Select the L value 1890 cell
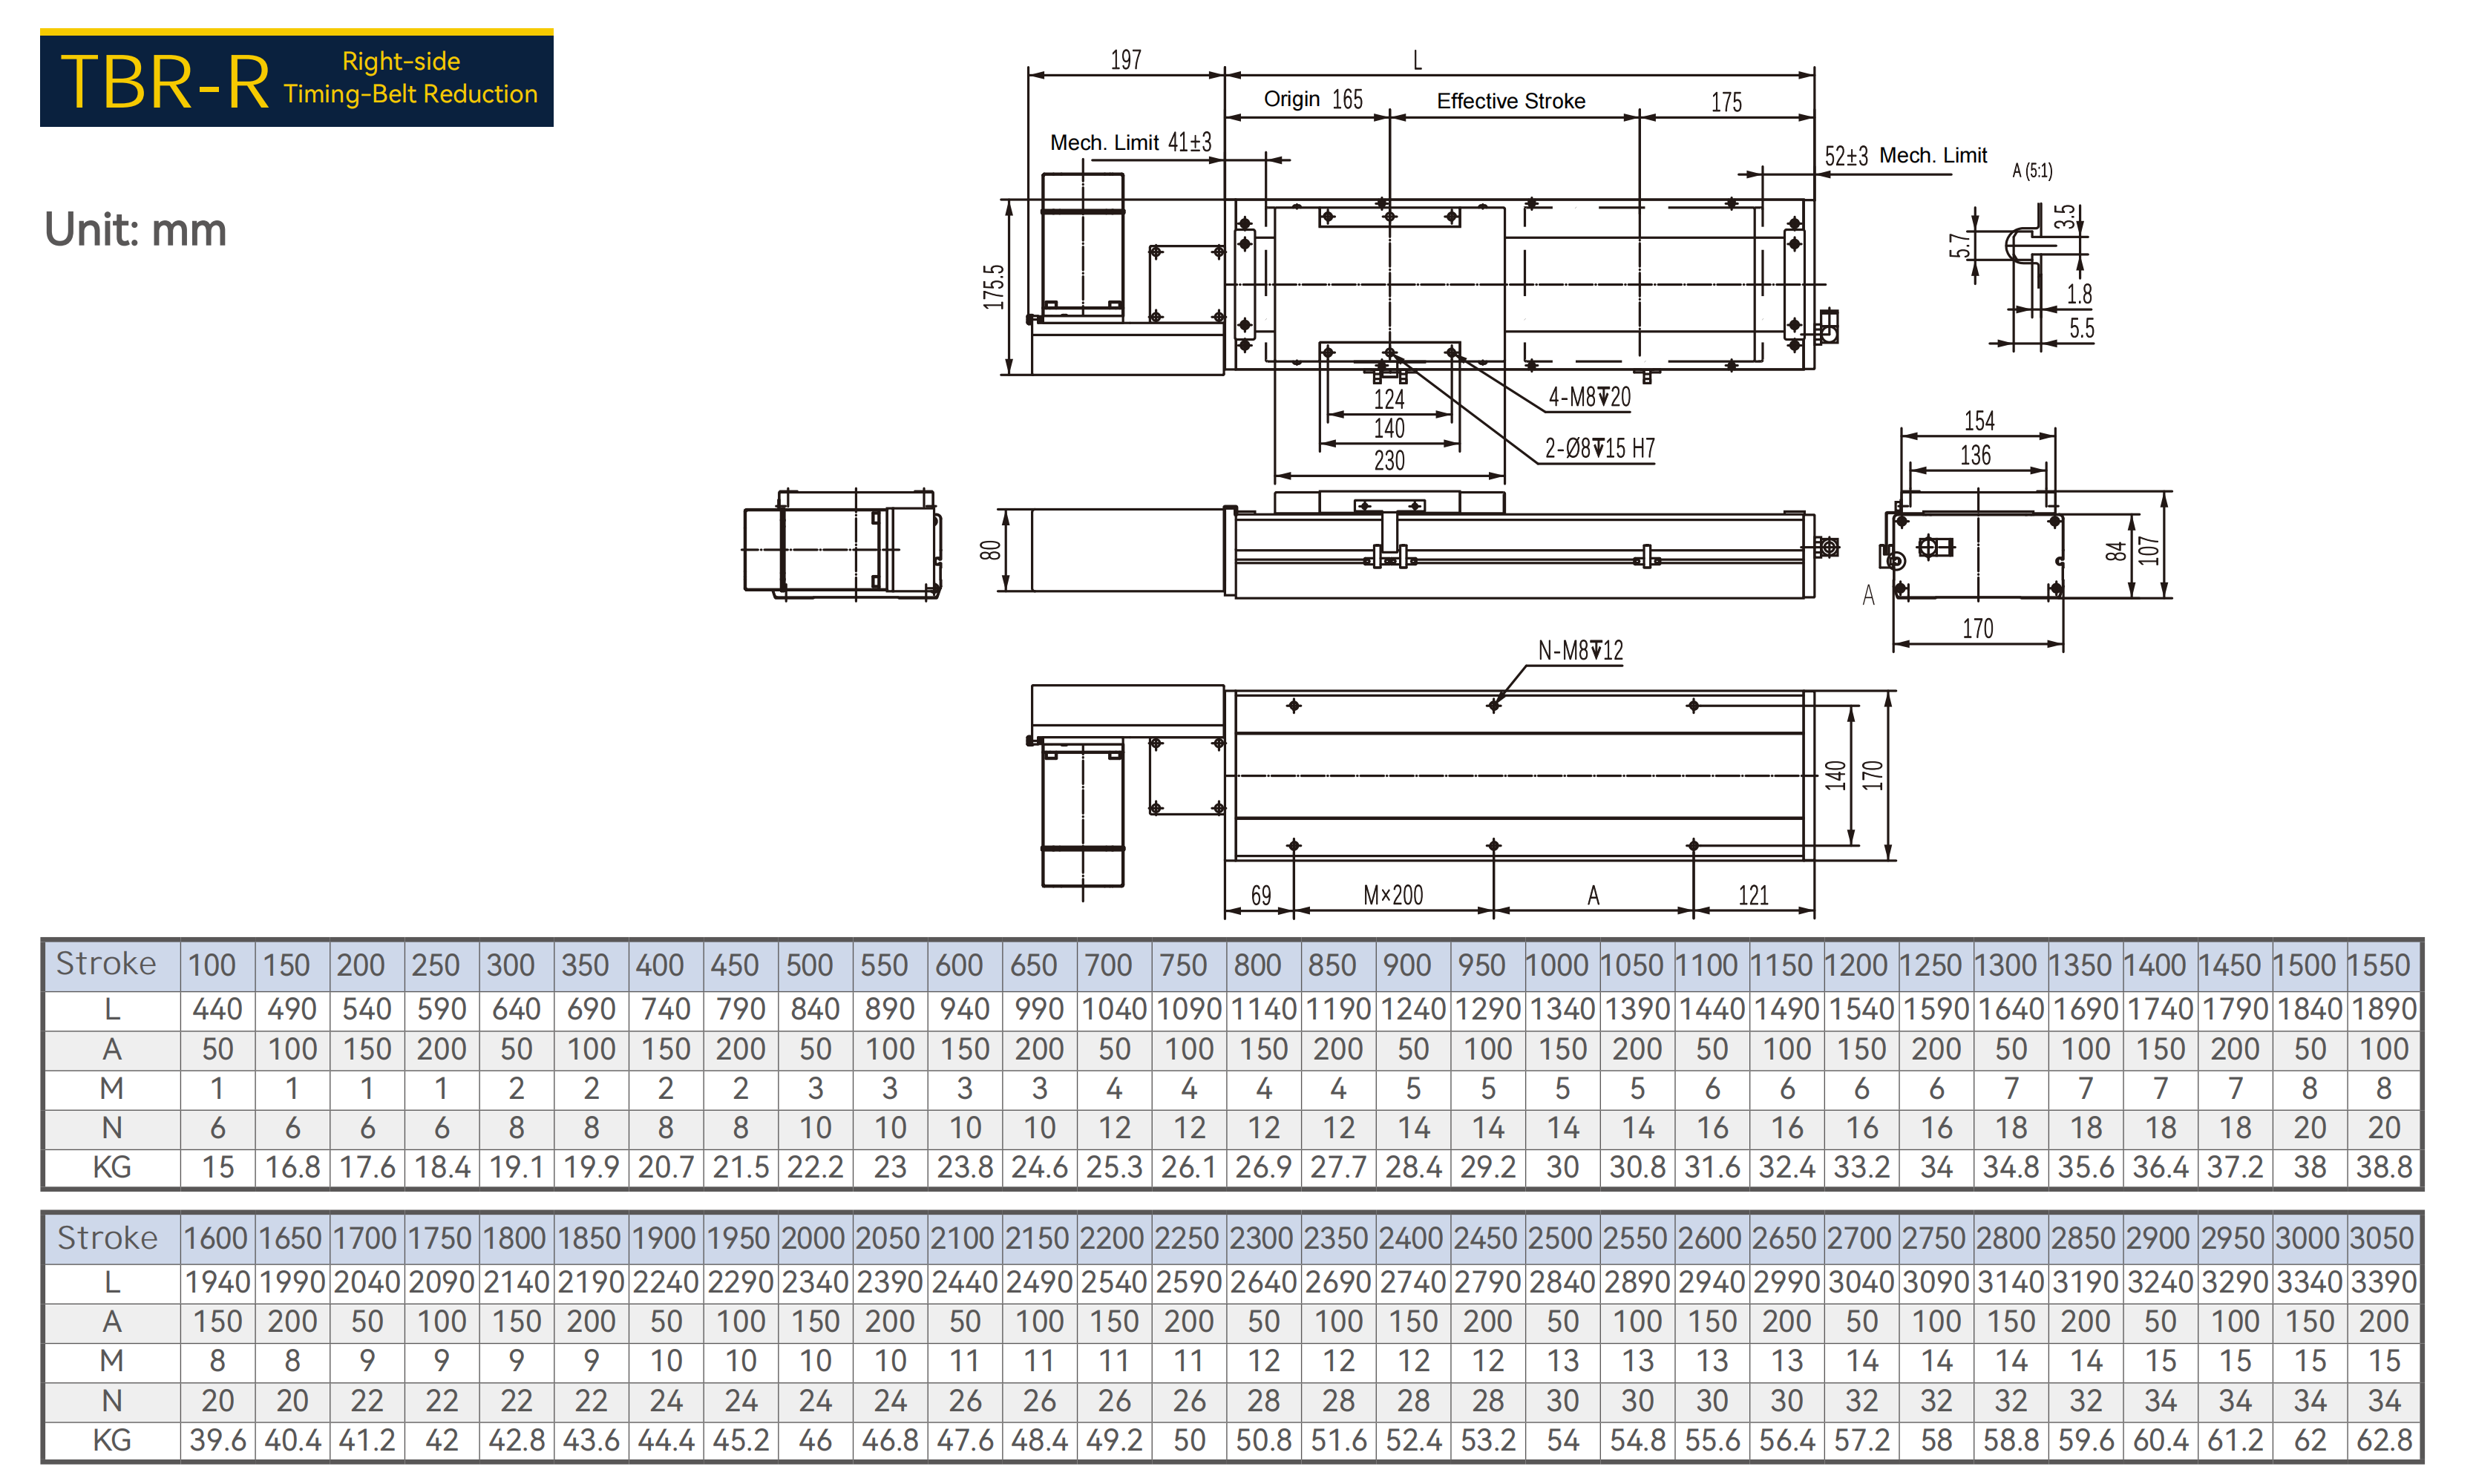The width and height of the screenshot is (2476, 1484). pyautogui.click(x=2384, y=1010)
